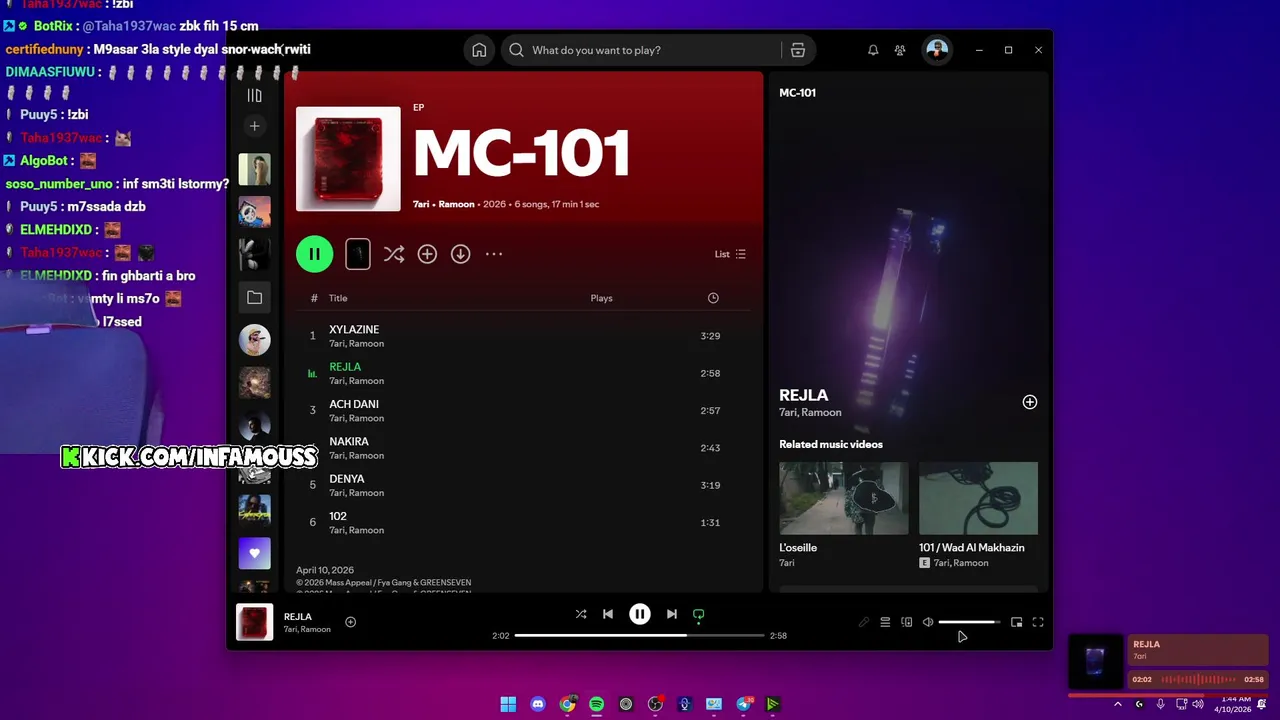Open Connect to a device icon
This screenshot has width=1280, height=720.
pyautogui.click(x=907, y=622)
